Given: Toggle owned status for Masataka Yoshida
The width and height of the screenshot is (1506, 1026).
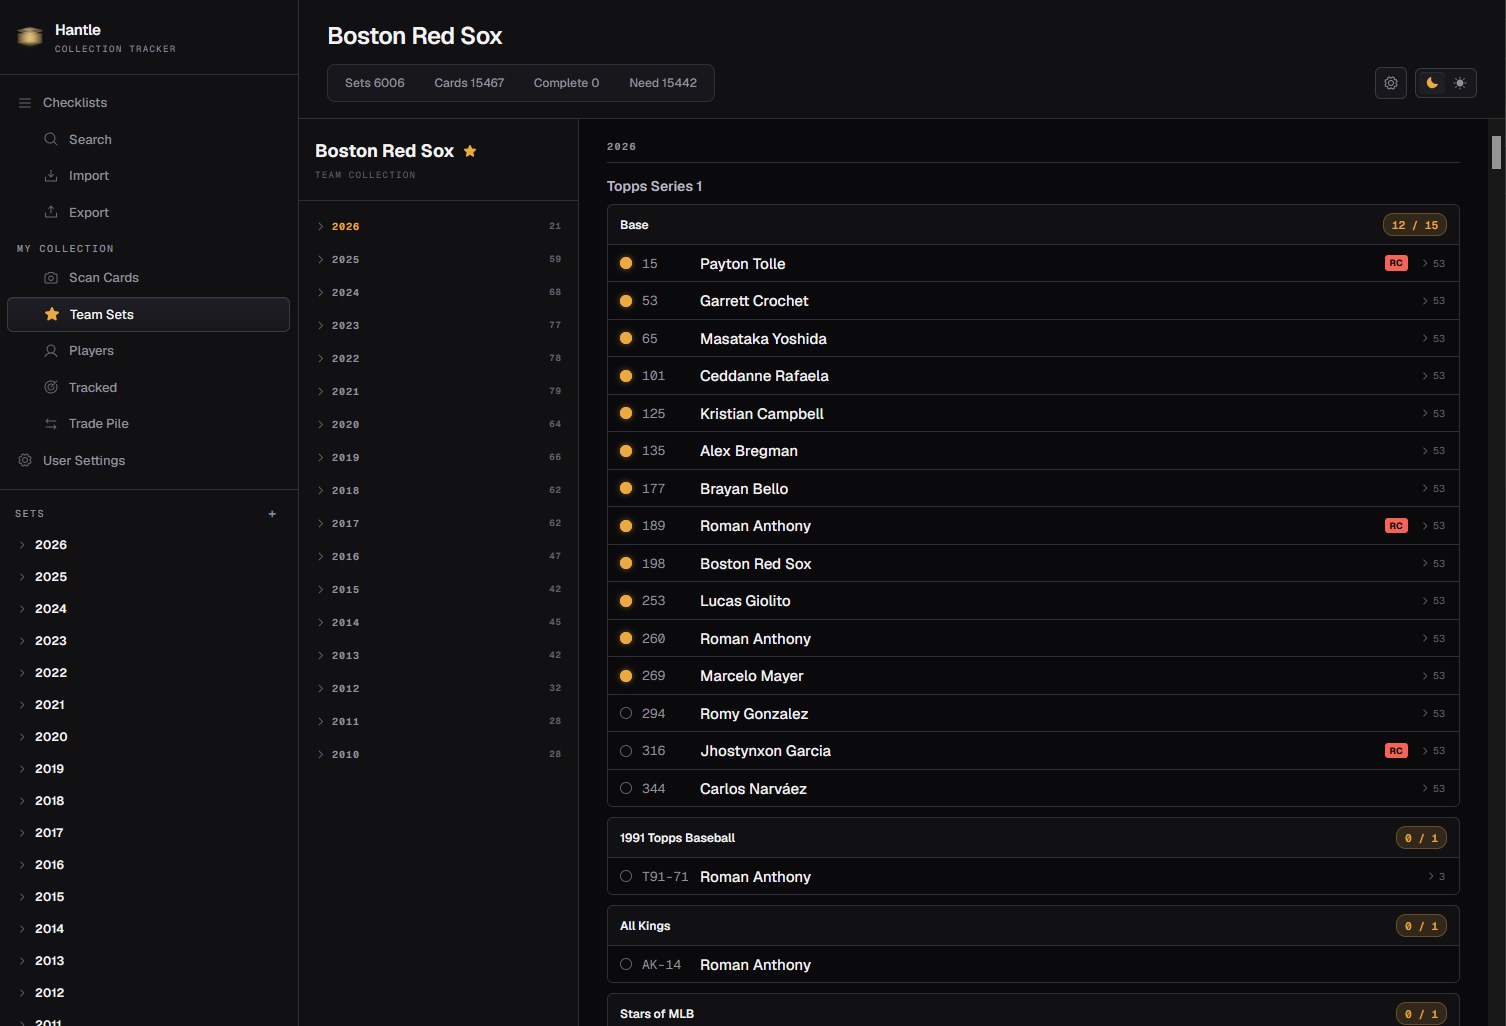Looking at the screenshot, I should (x=626, y=338).
